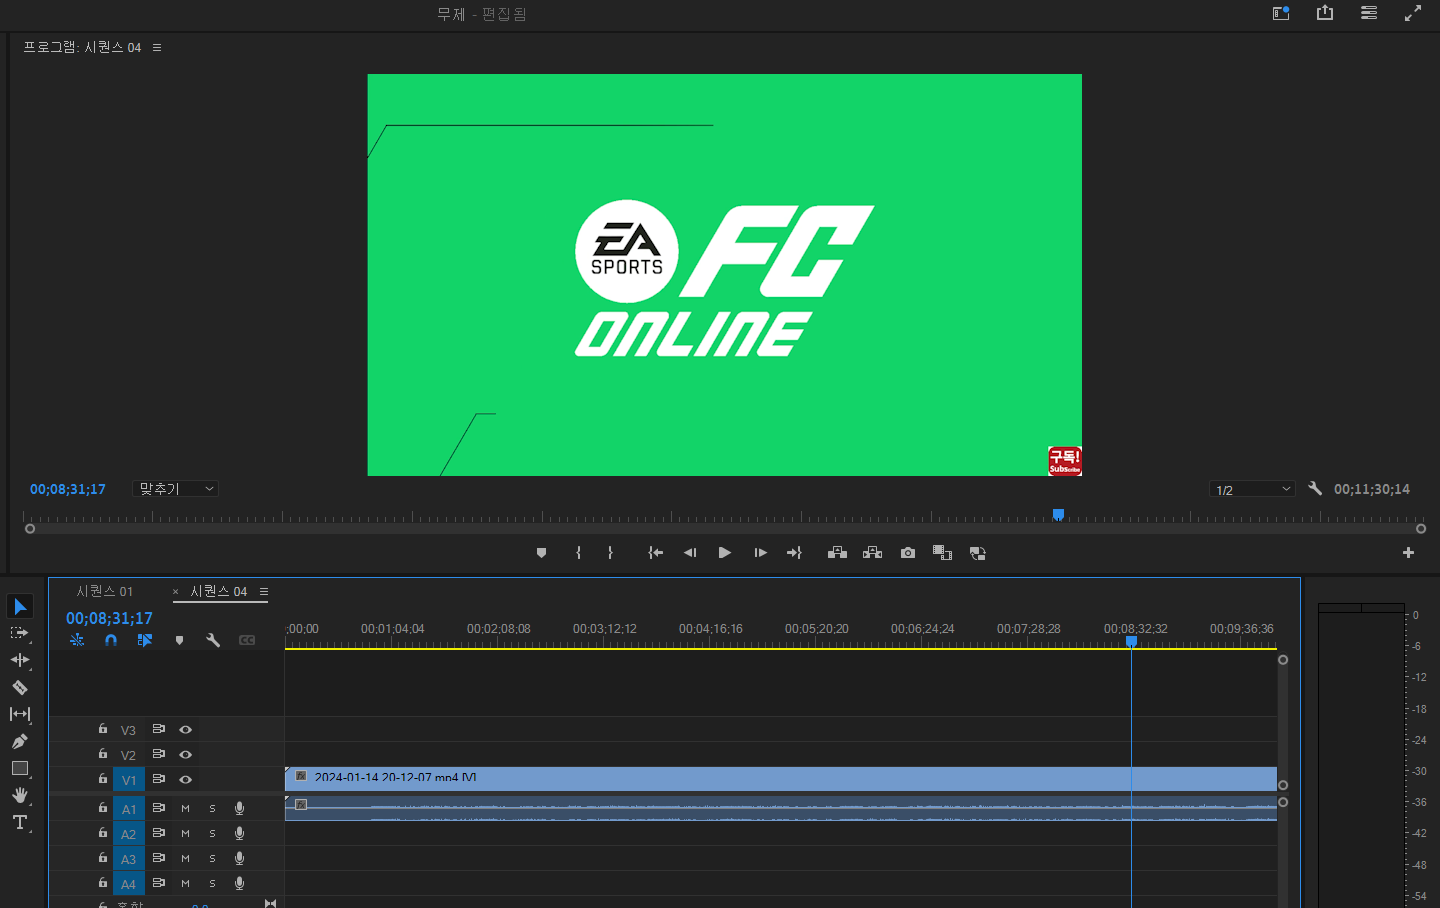
Task: Open the zoom level fit dropdown
Action: [x=175, y=489]
